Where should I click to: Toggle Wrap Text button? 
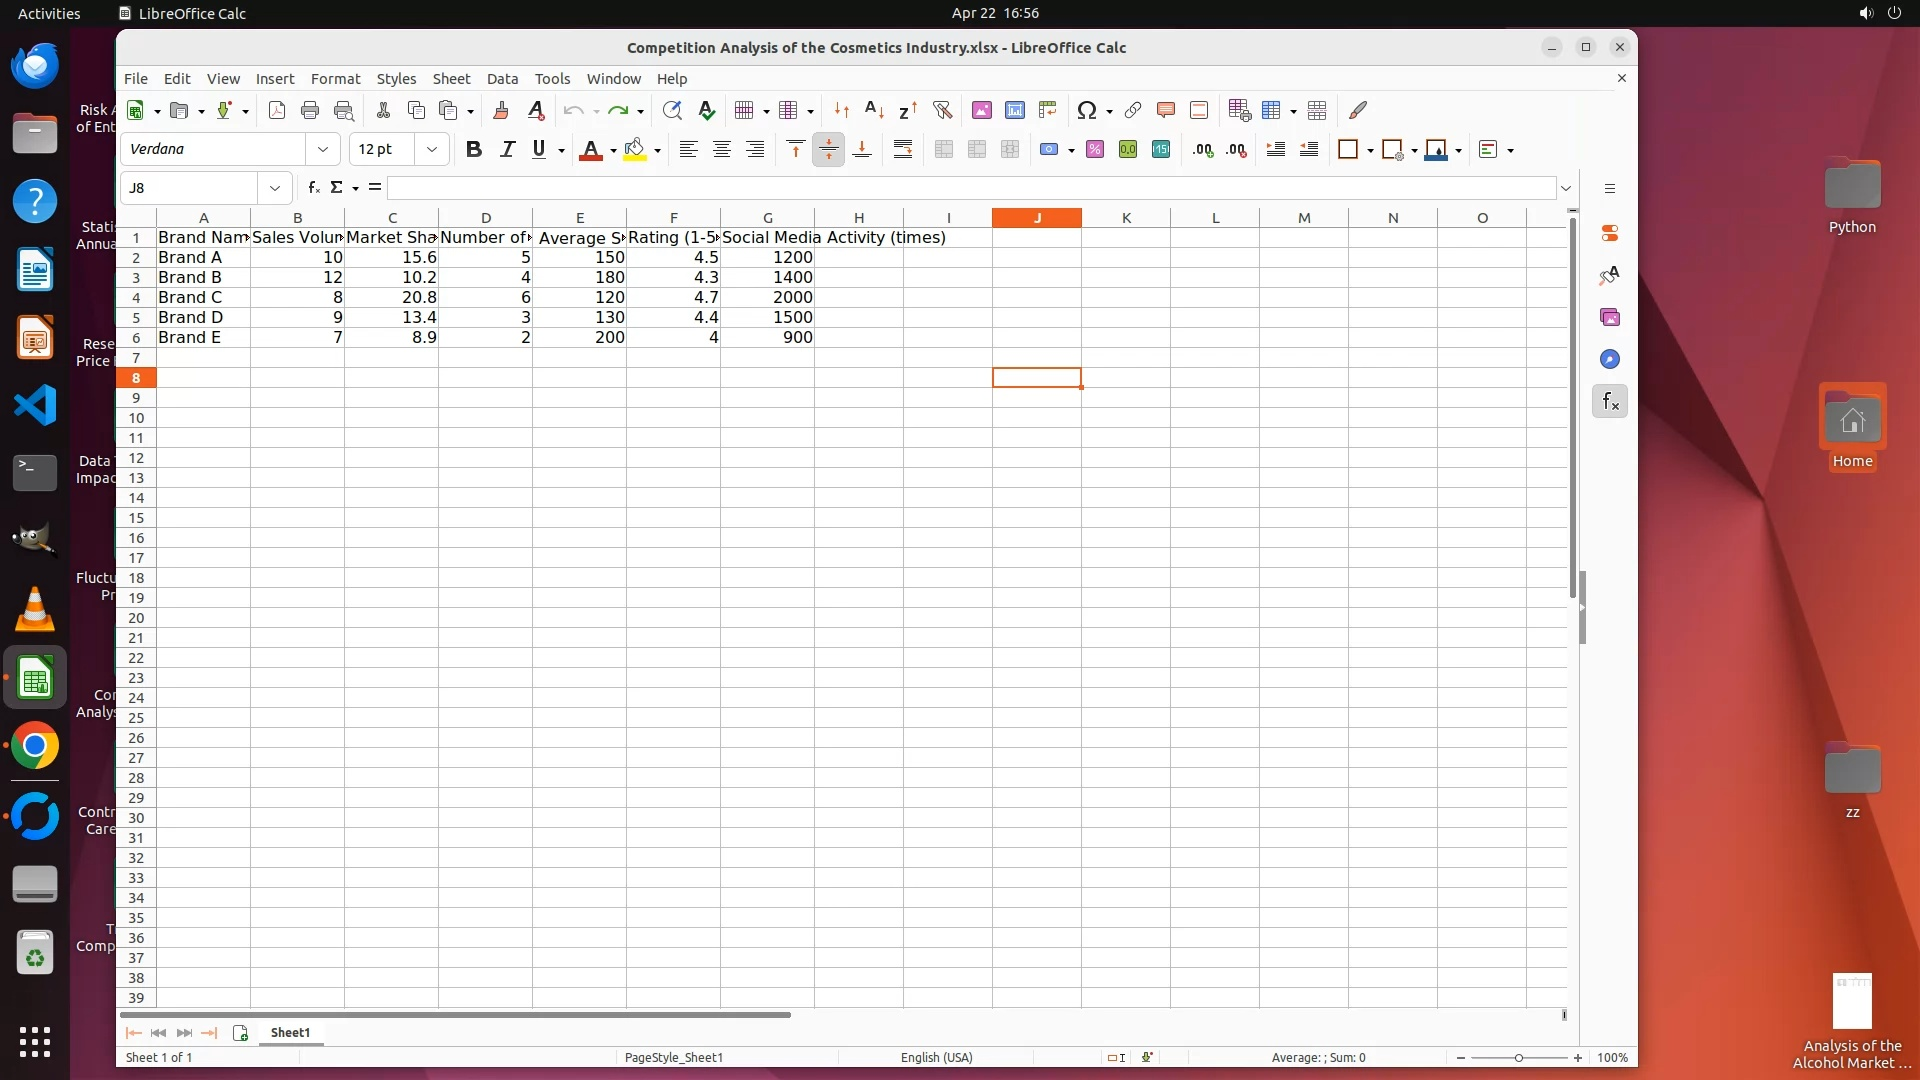pos(902,150)
